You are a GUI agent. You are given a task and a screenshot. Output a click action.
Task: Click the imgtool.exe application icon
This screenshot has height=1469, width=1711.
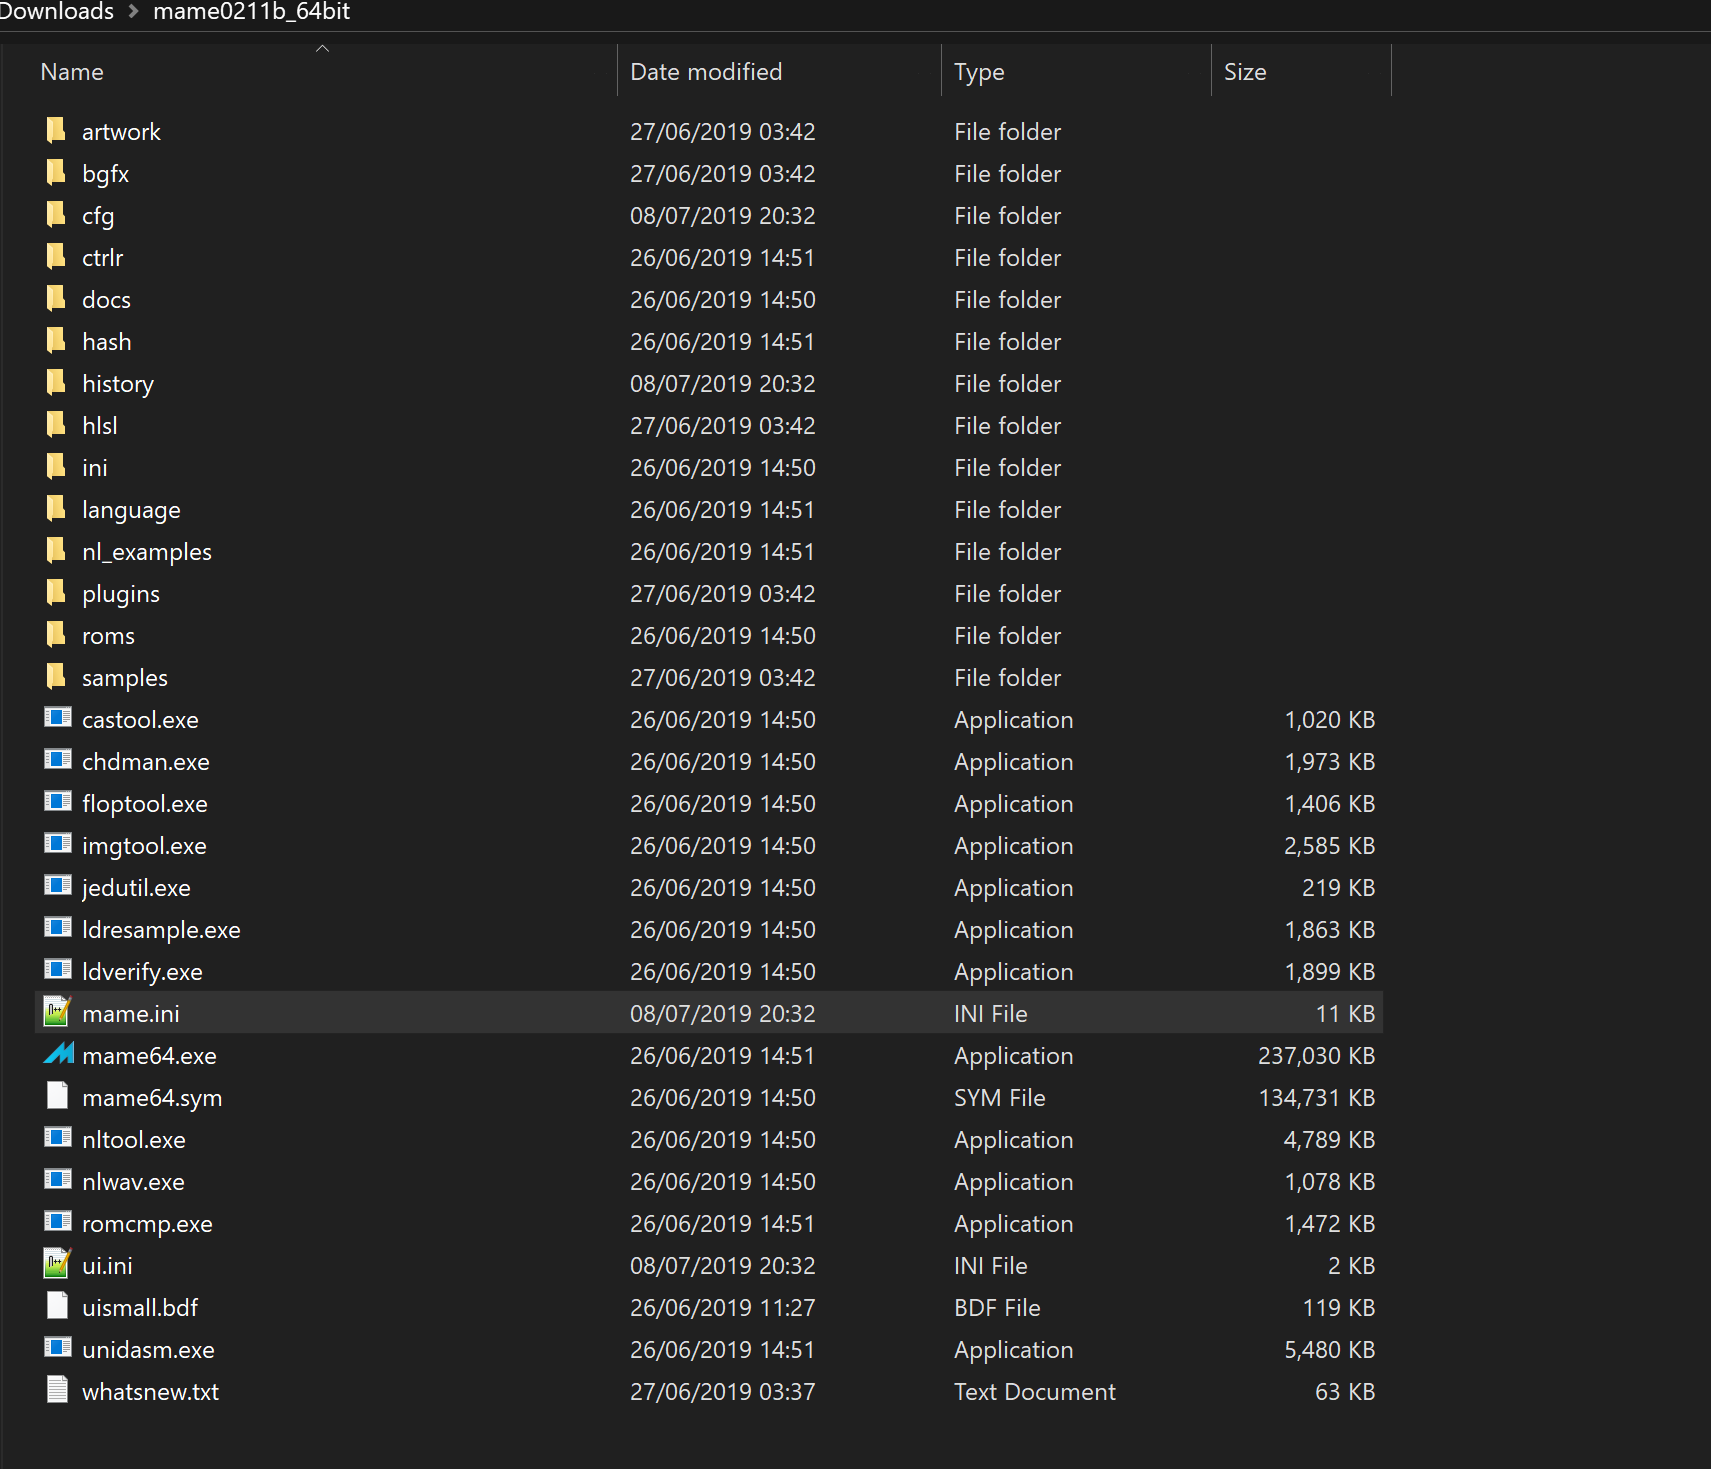click(x=58, y=843)
